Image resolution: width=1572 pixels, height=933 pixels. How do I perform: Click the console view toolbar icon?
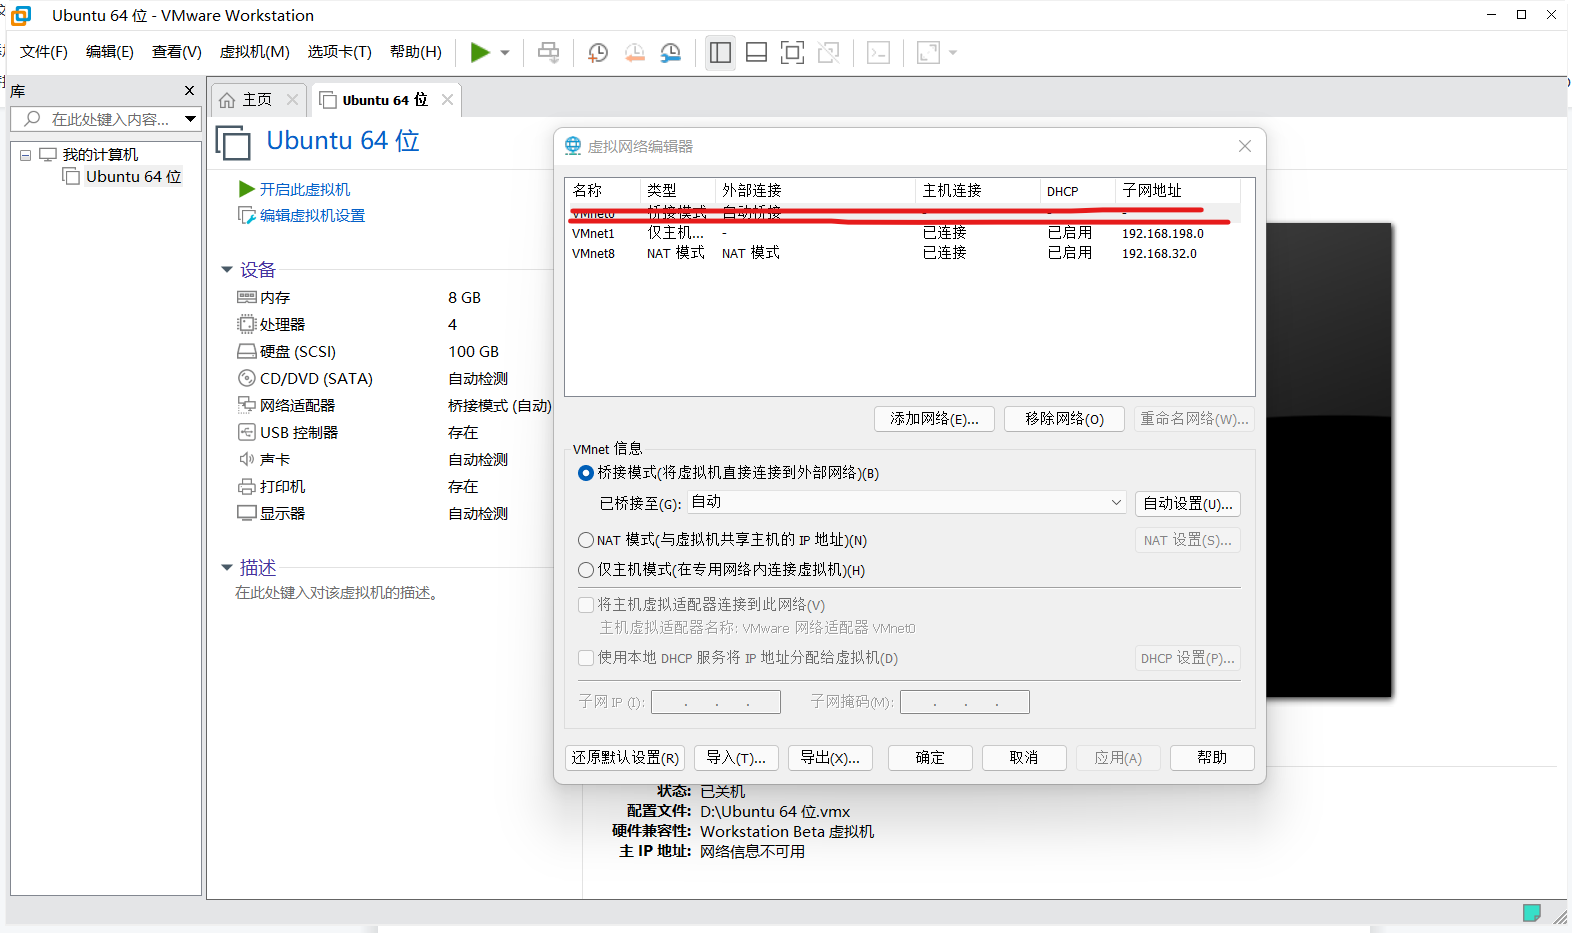[x=878, y=52]
